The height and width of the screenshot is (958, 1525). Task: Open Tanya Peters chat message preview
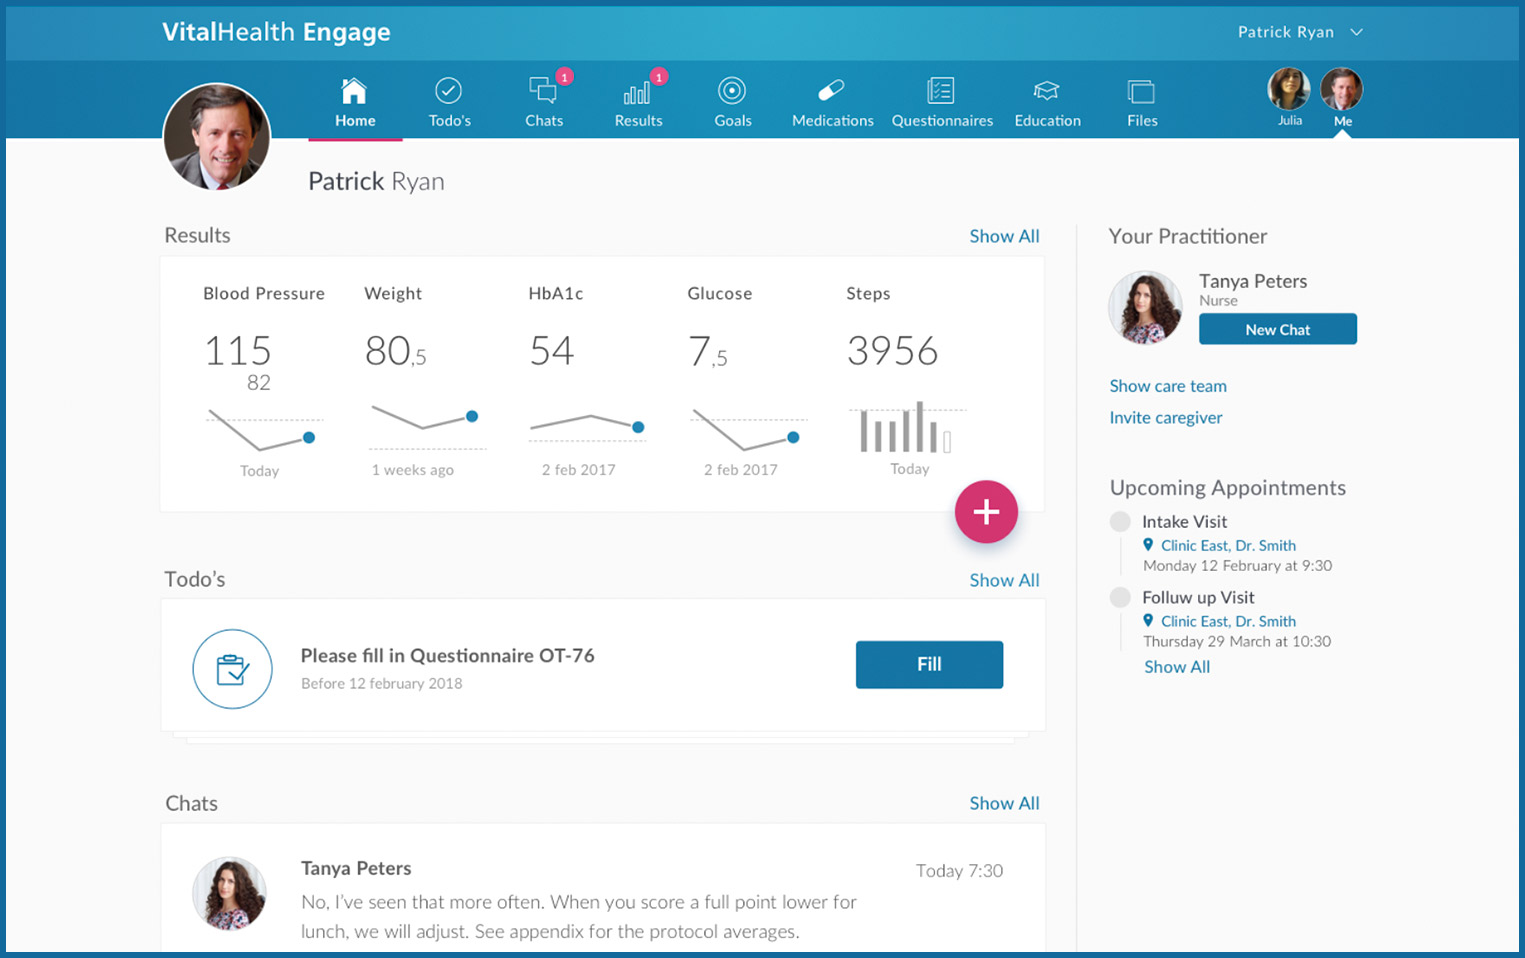(x=579, y=917)
